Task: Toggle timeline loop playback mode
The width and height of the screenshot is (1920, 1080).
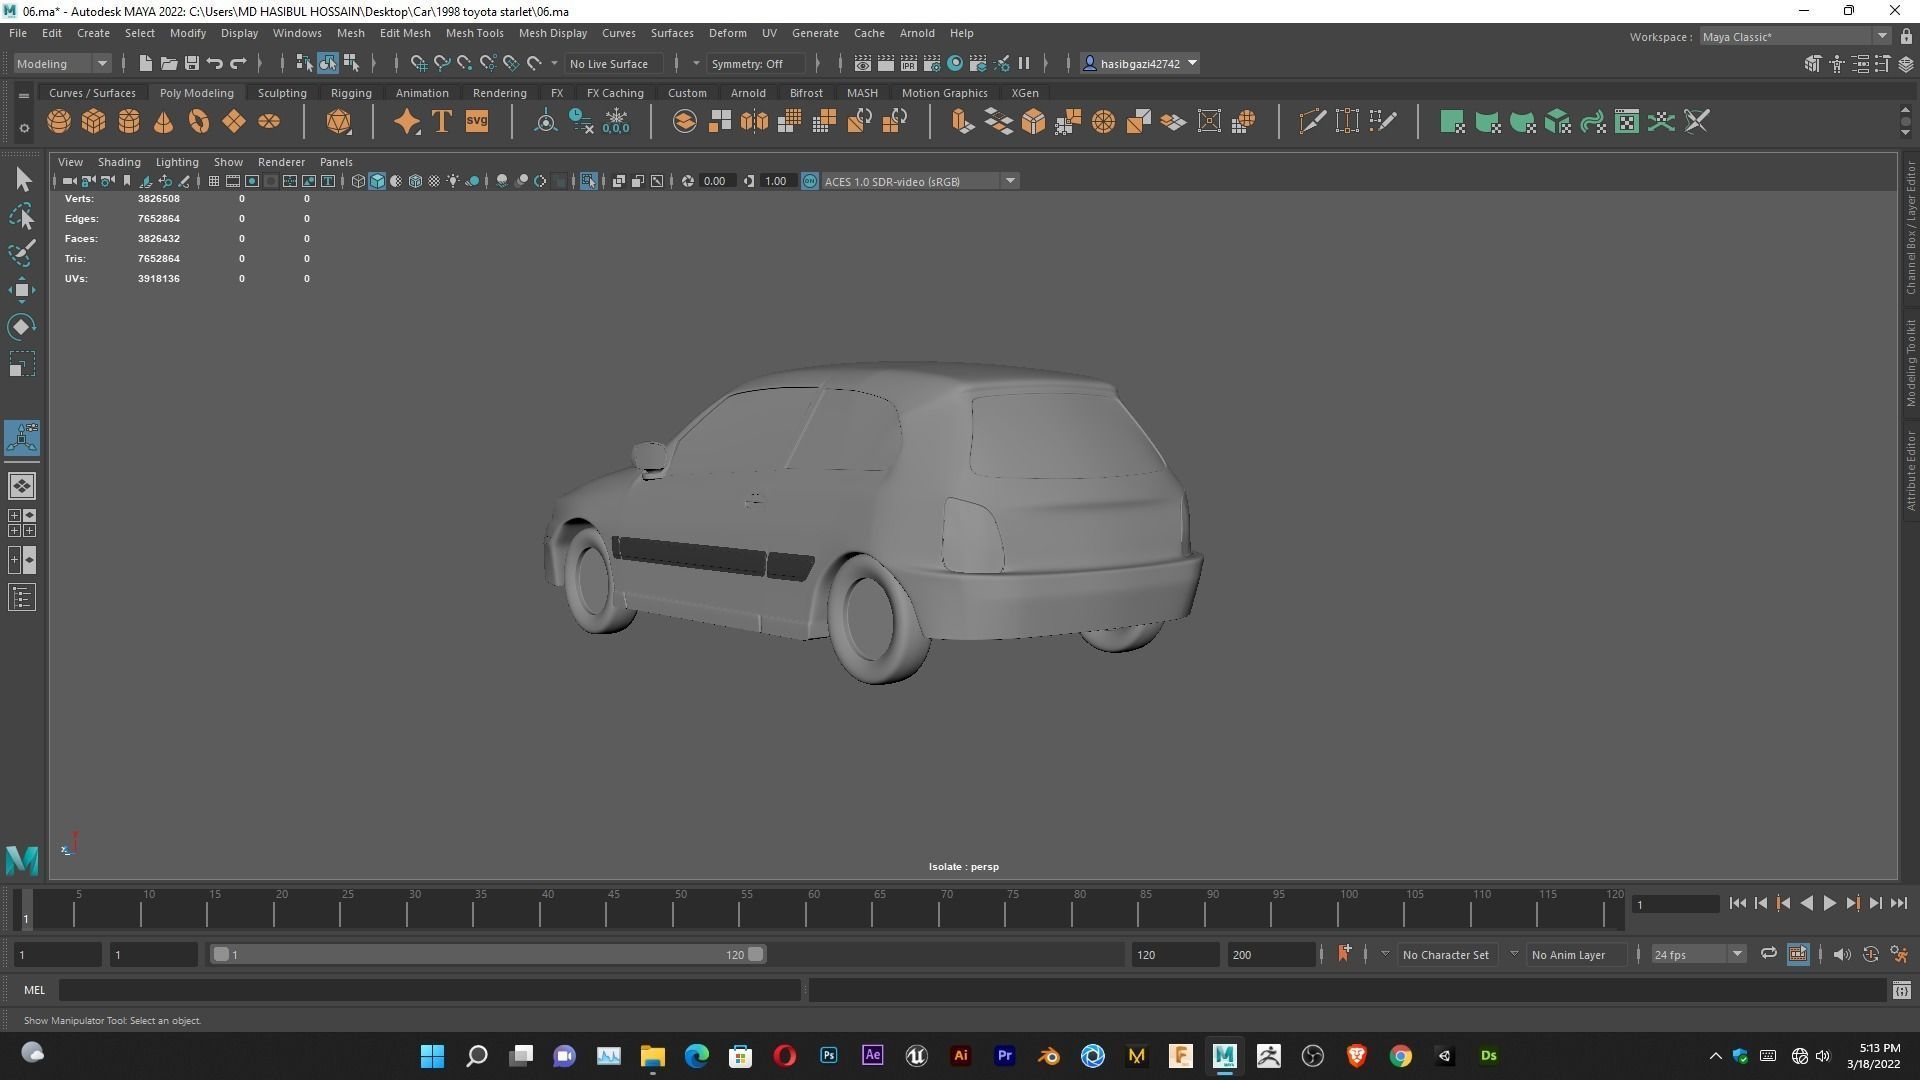Action: 1768,954
